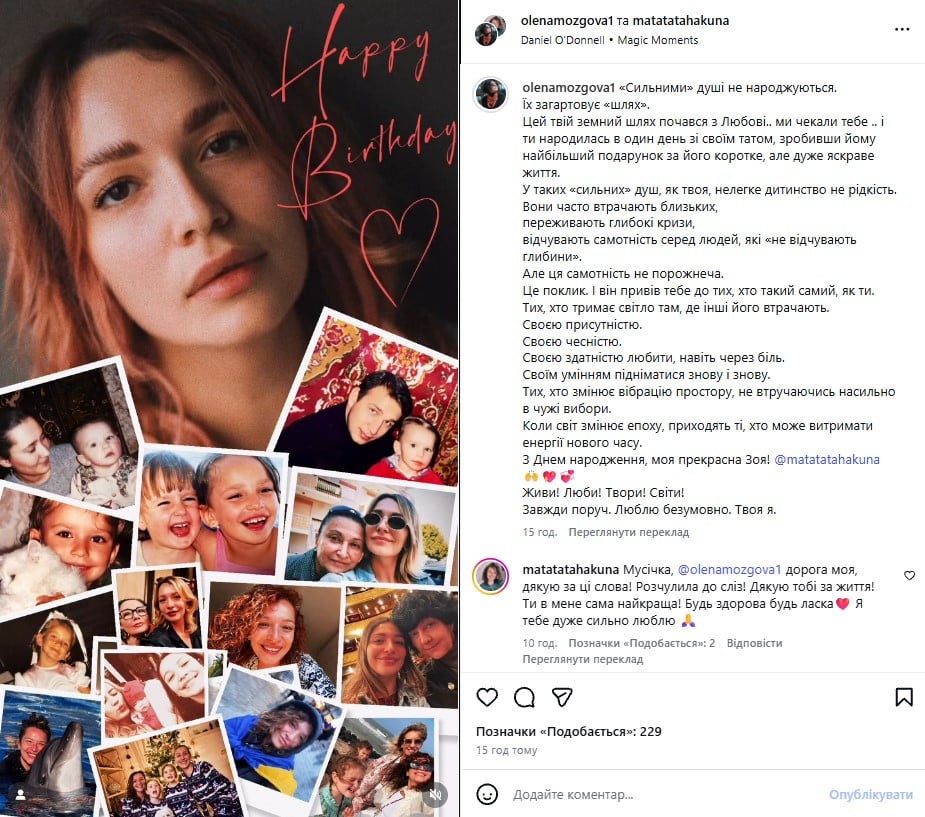Unmute the video with the speaker icon
The height and width of the screenshot is (817, 925).
pos(436,795)
